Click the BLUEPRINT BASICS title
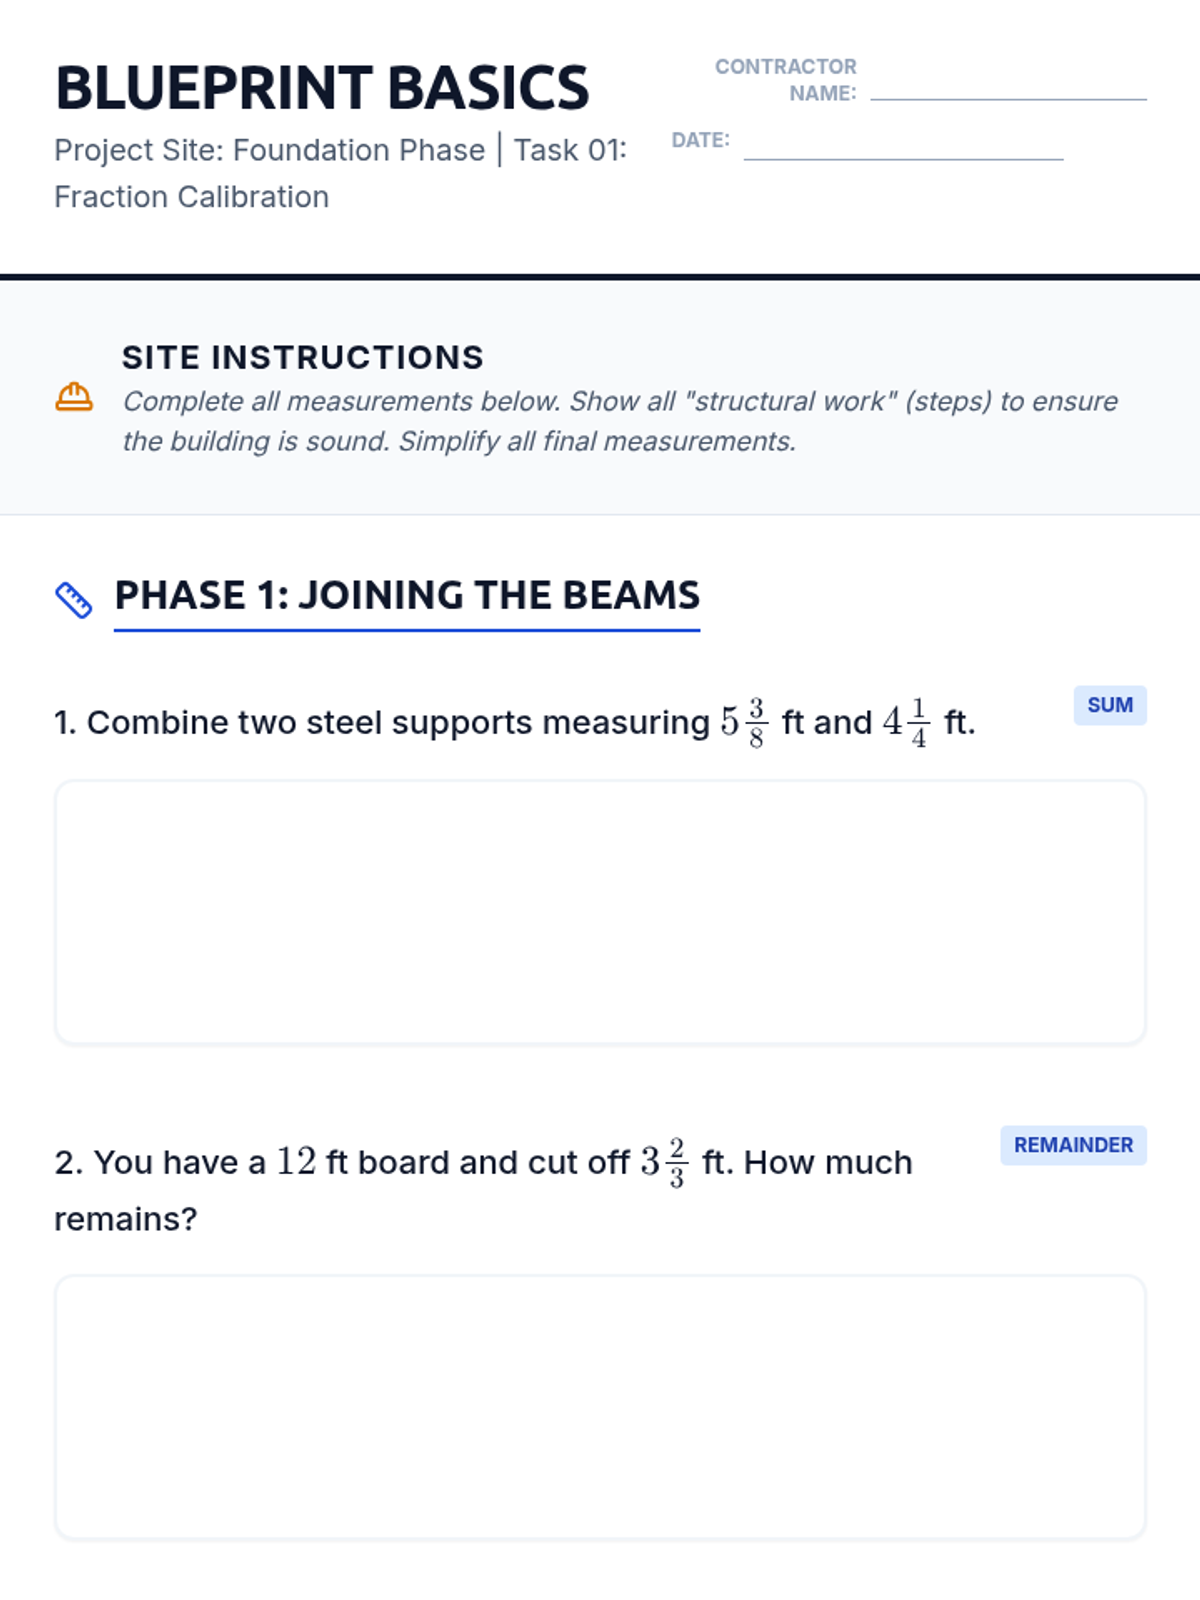Image resolution: width=1200 pixels, height=1600 pixels. pyautogui.click(x=322, y=88)
